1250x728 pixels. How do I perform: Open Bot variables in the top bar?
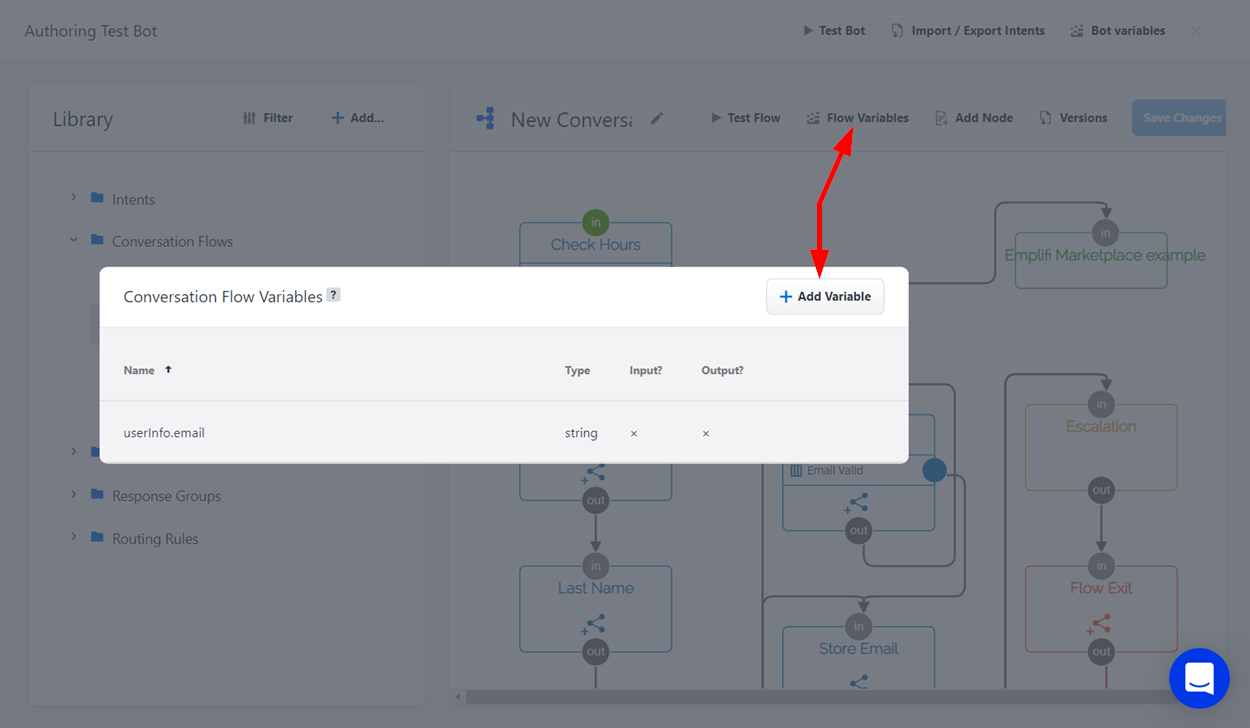[1117, 31]
